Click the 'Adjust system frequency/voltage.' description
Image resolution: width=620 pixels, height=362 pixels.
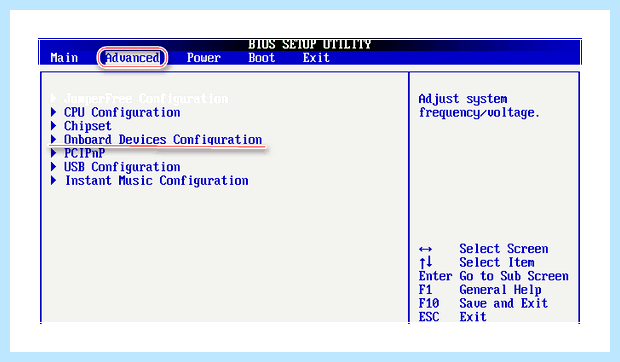coord(479,106)
